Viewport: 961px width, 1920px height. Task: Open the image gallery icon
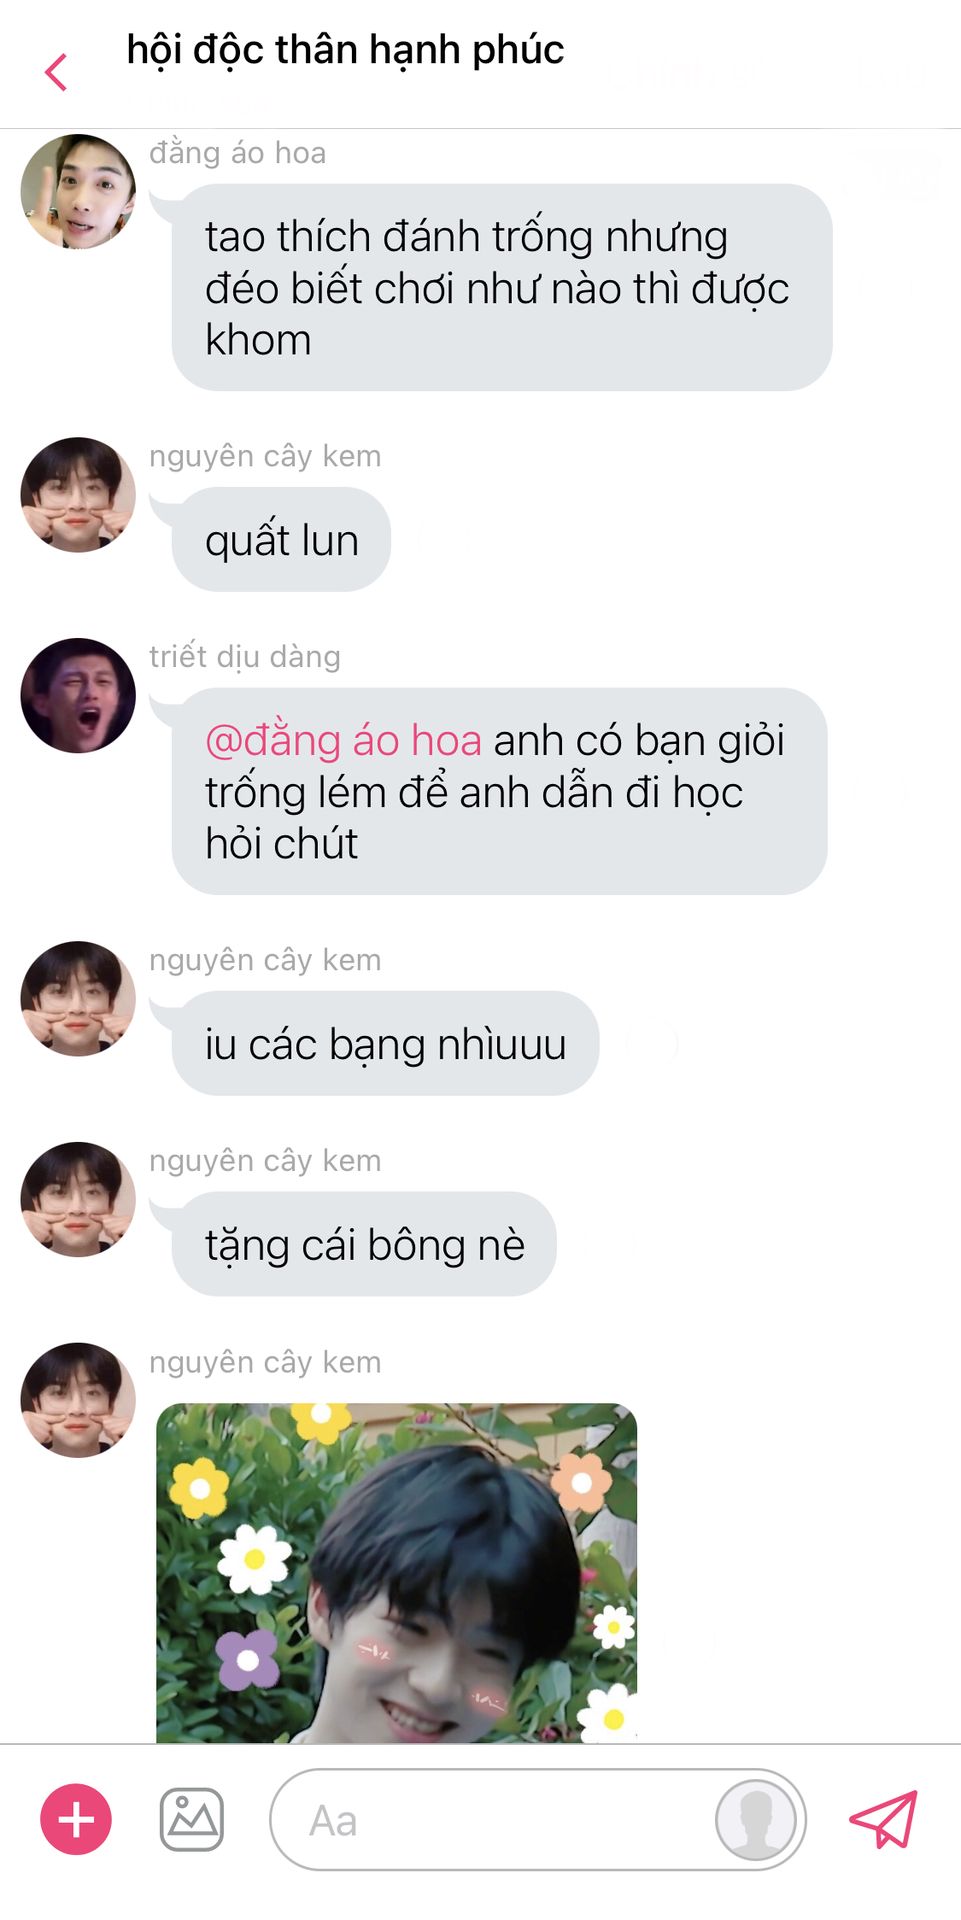[192, 1819]
